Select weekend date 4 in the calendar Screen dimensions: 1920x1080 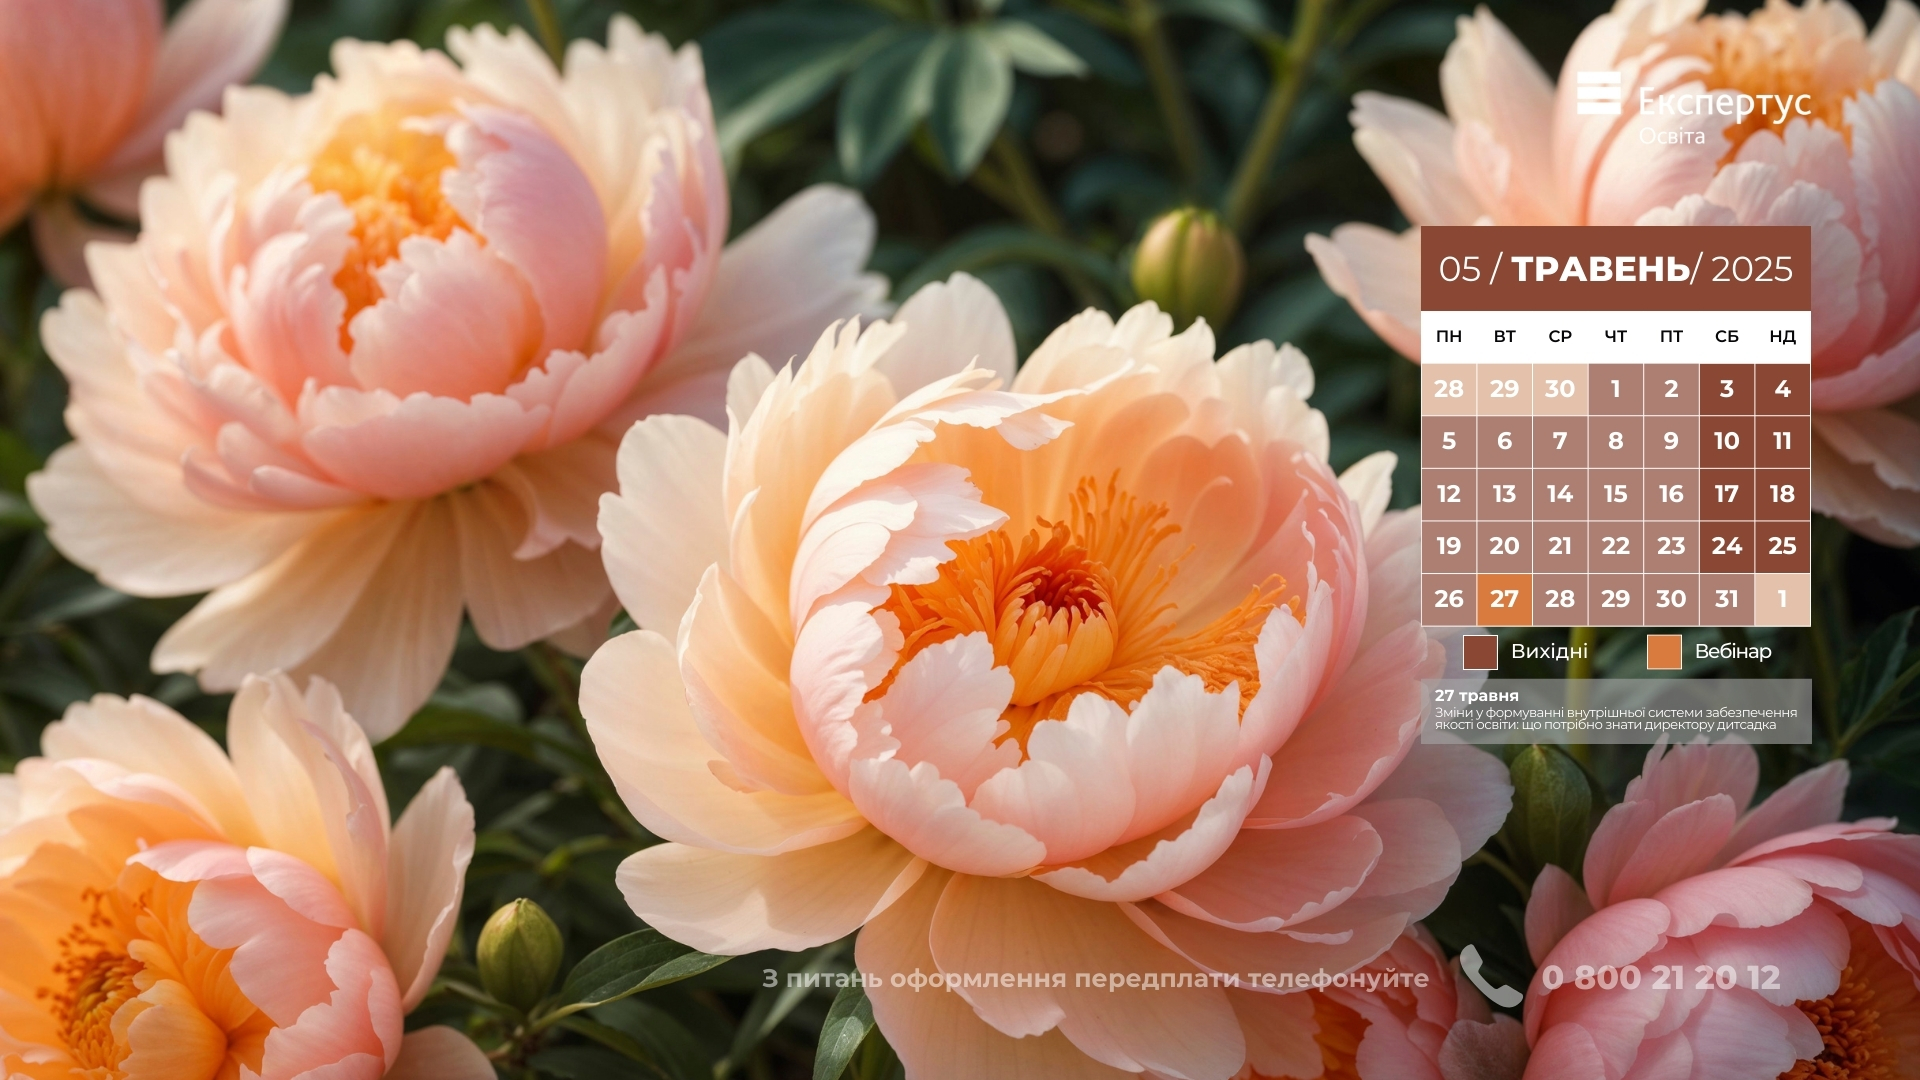point(1782,389)
